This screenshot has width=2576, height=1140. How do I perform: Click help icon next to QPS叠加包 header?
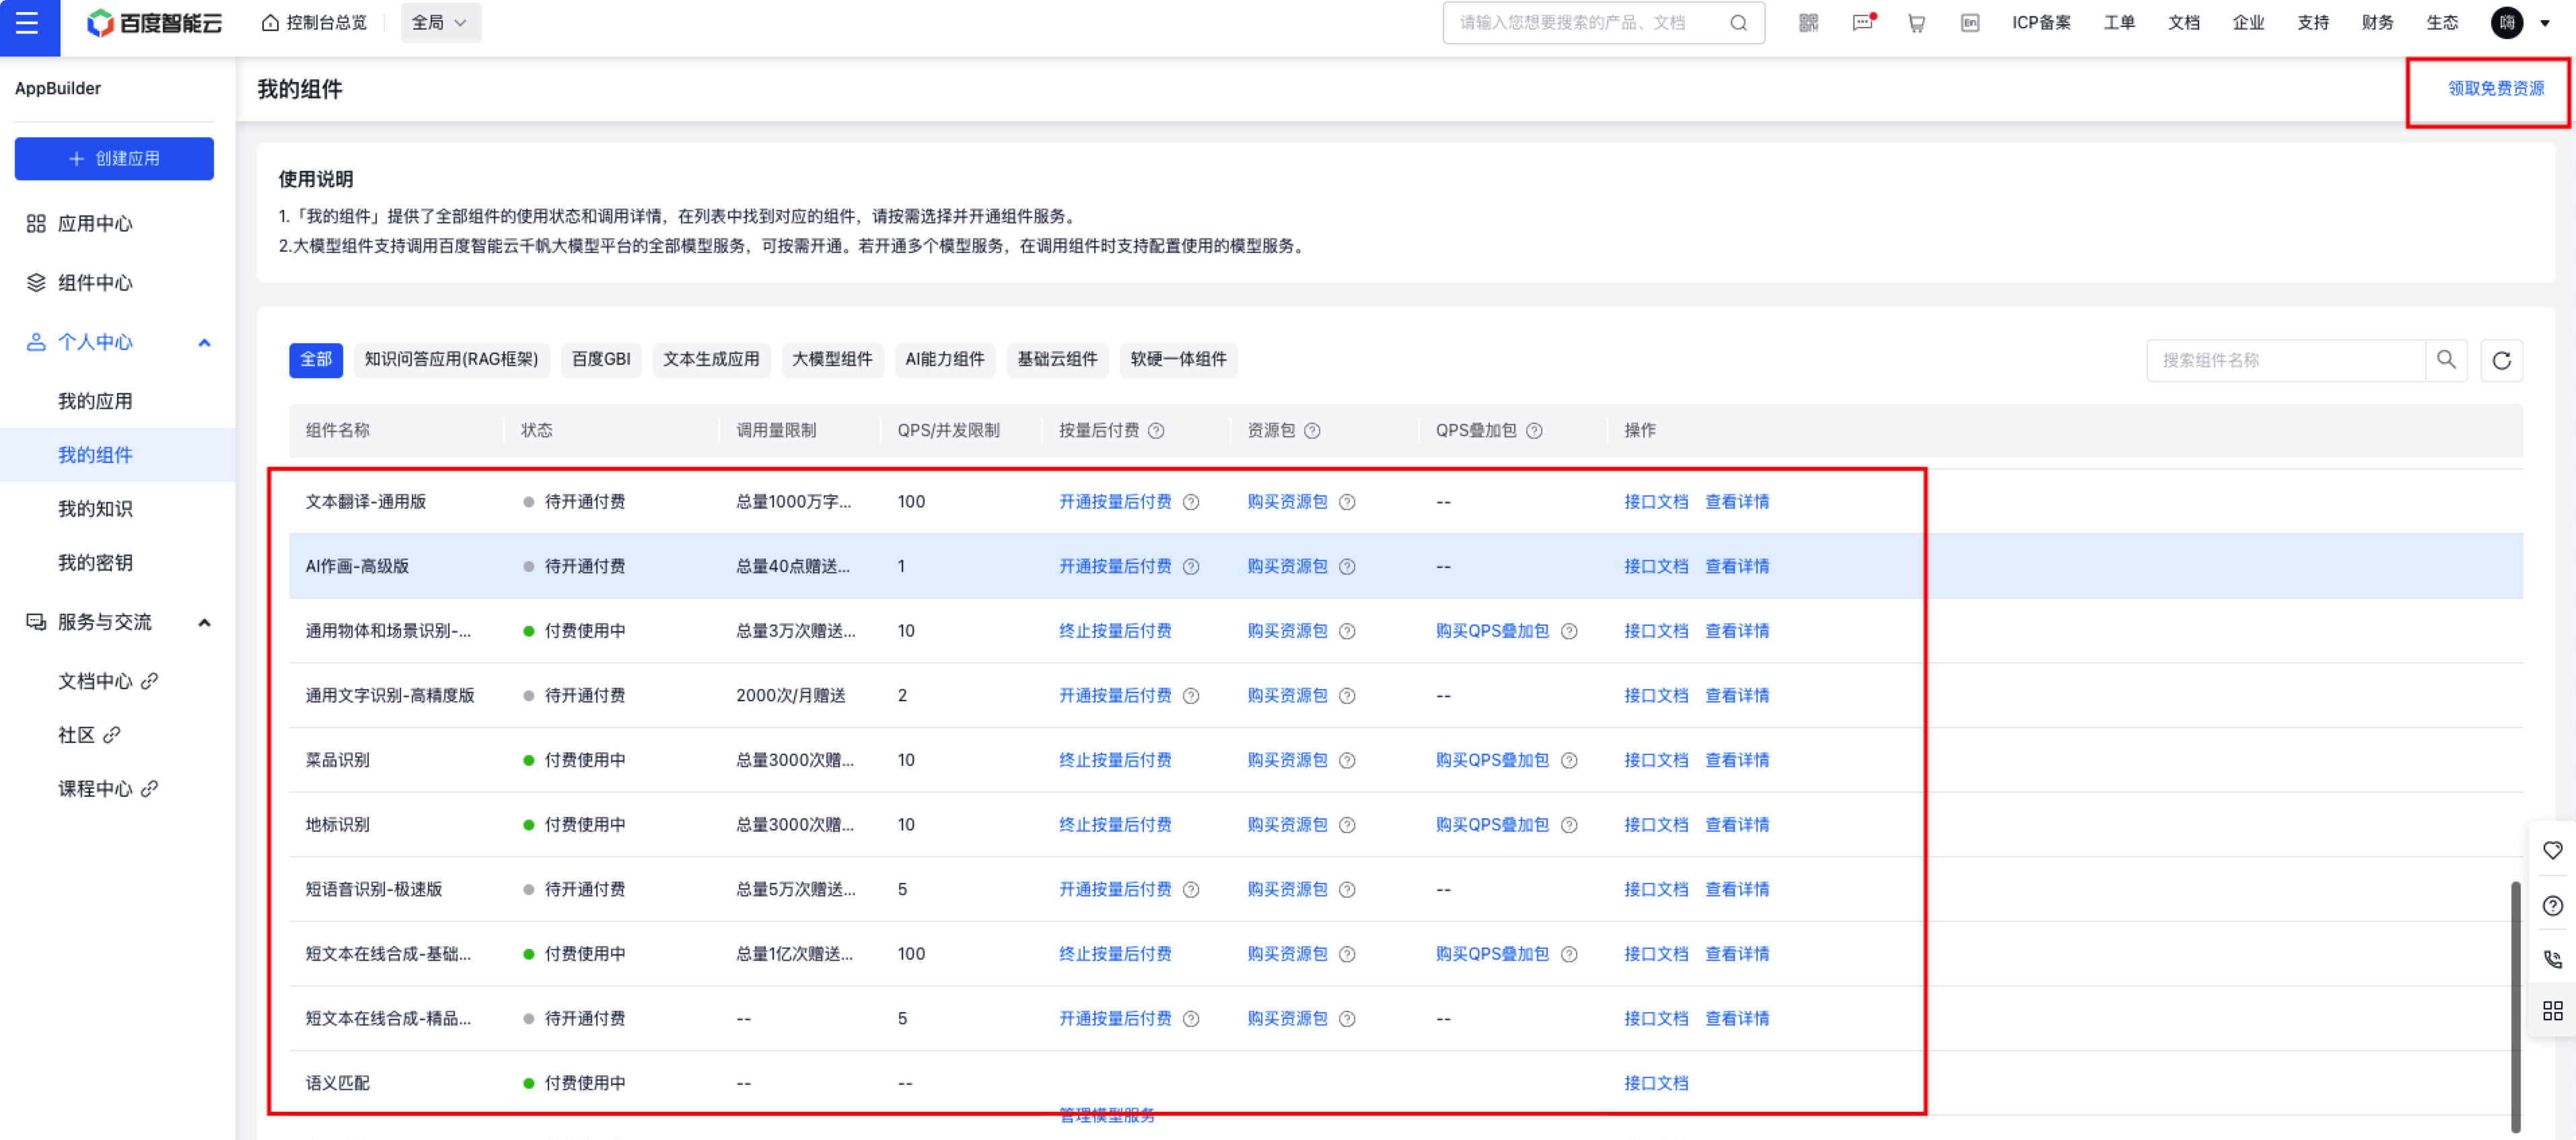pyautogui.click(x=1534, y=431)
